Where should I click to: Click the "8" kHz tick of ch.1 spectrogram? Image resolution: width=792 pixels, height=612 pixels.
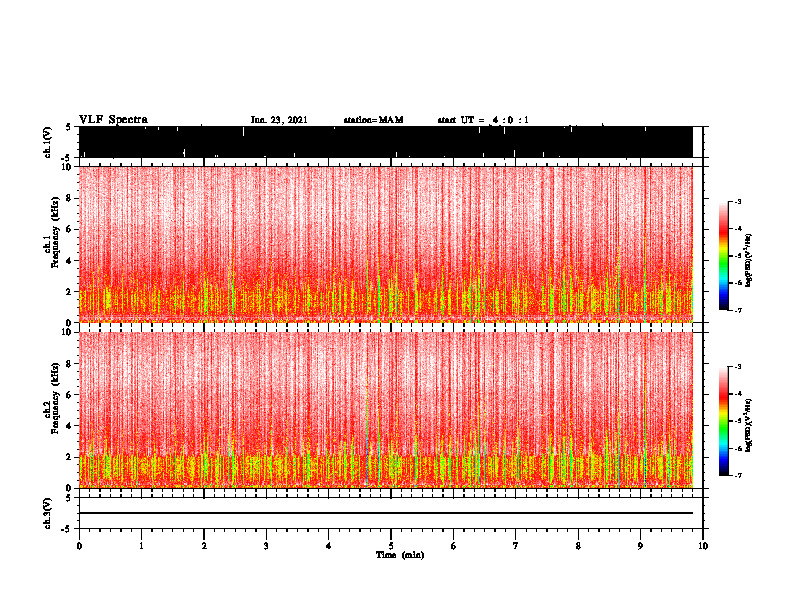70,198
